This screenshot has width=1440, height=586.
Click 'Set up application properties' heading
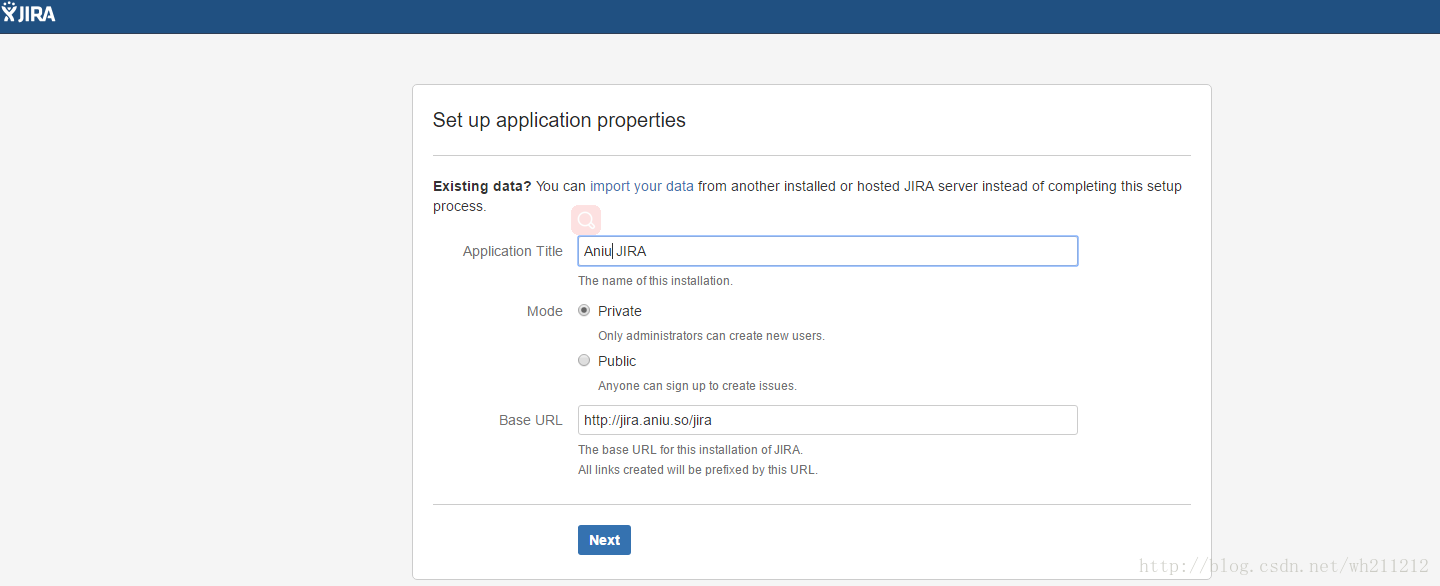[x=559, y=120]
